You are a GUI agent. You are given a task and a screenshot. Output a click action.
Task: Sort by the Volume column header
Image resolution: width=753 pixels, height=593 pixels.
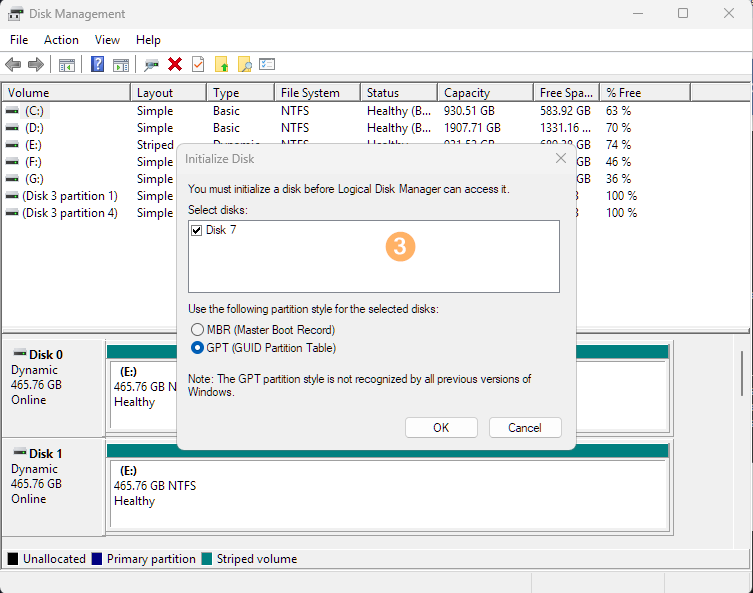(x=66, y=93)
